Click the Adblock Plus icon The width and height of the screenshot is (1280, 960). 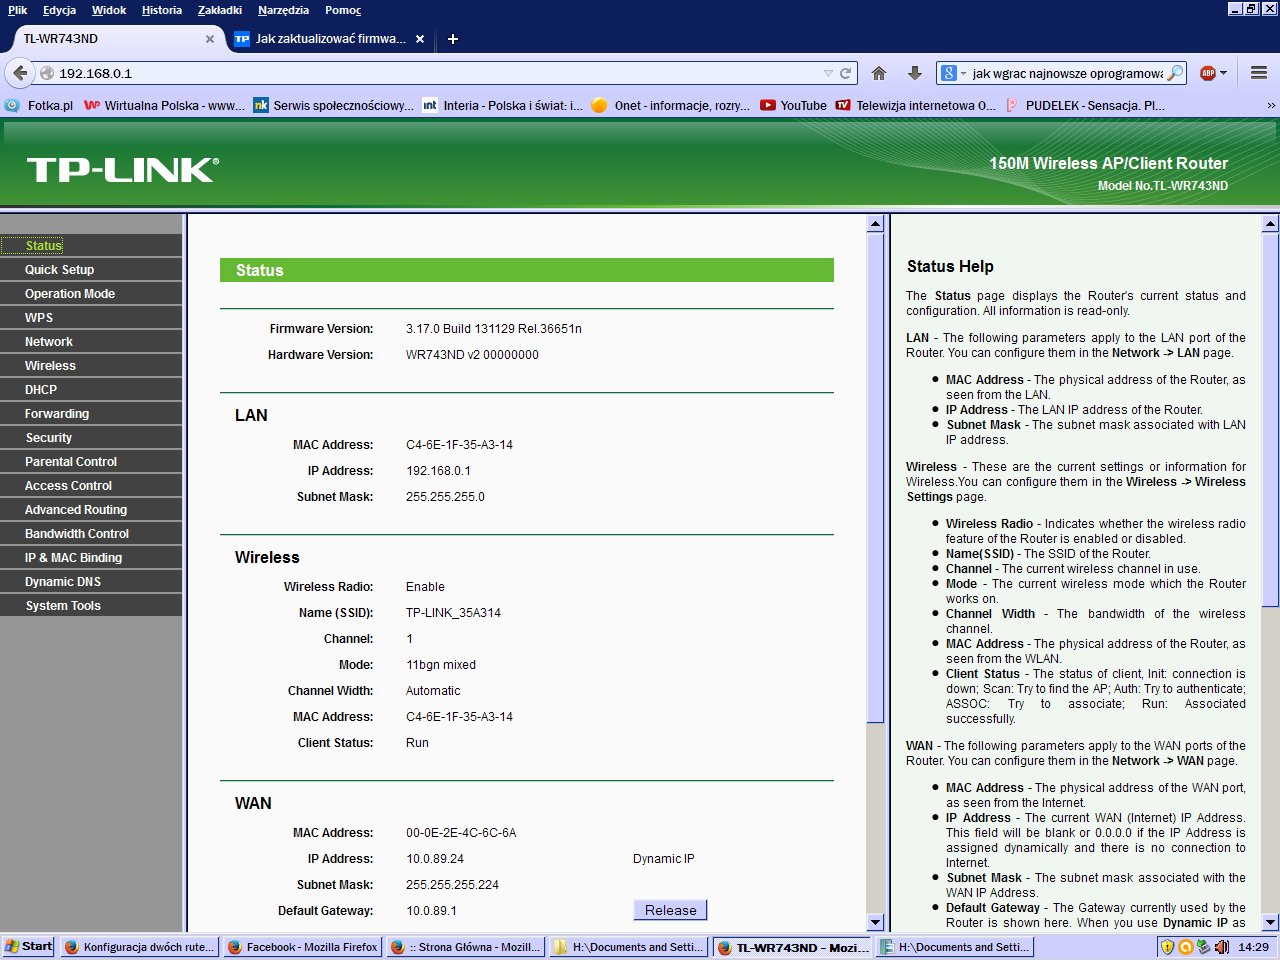point(1208,73)
